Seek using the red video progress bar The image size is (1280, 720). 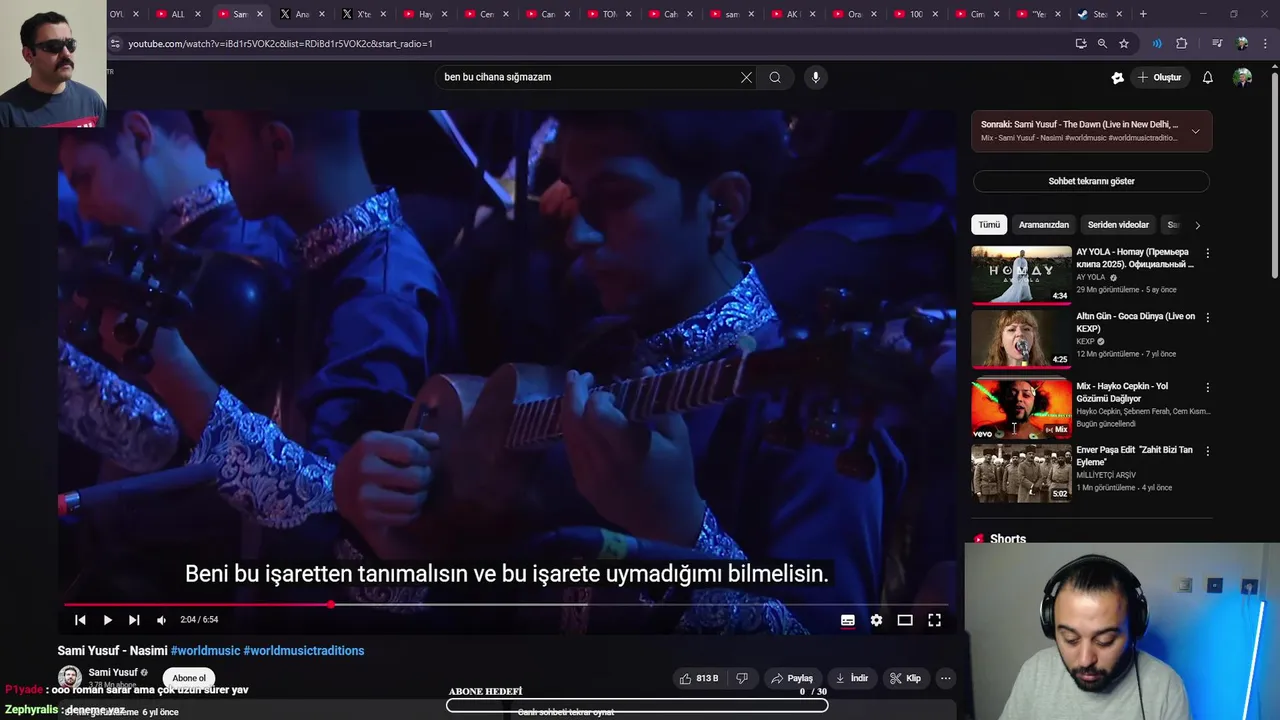coord(505,604)
